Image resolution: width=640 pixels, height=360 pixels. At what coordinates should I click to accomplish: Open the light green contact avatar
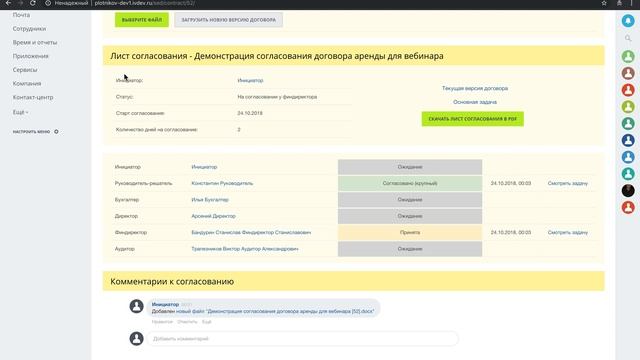pyautogui.click(x=628, y=56)
